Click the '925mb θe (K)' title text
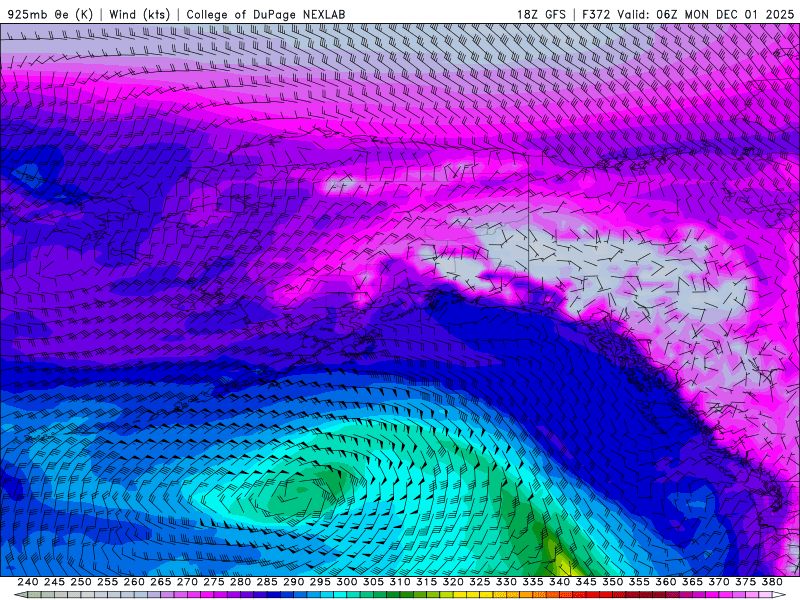This screenshot has width=800, height=600. pyautogui.click(x=49, y=14)
